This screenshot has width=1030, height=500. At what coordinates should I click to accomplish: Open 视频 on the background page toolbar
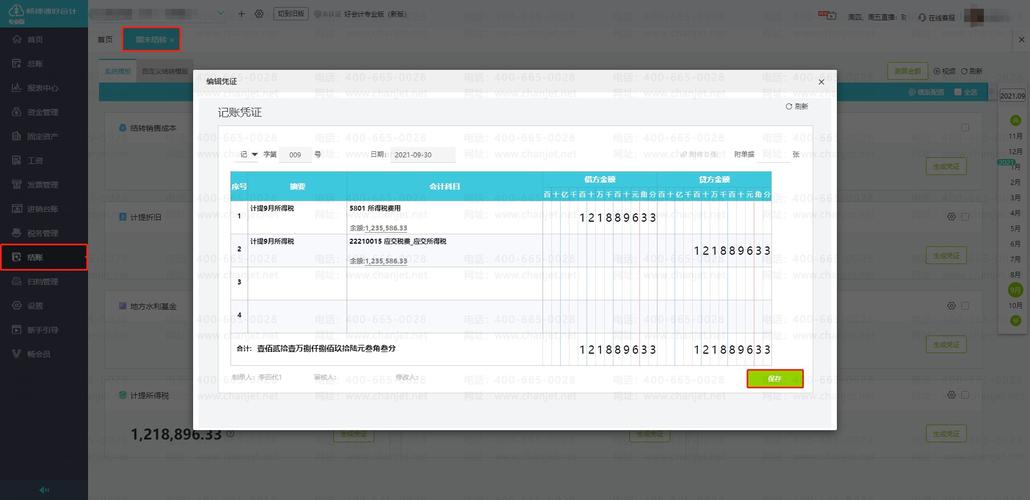tap(945, 70)
